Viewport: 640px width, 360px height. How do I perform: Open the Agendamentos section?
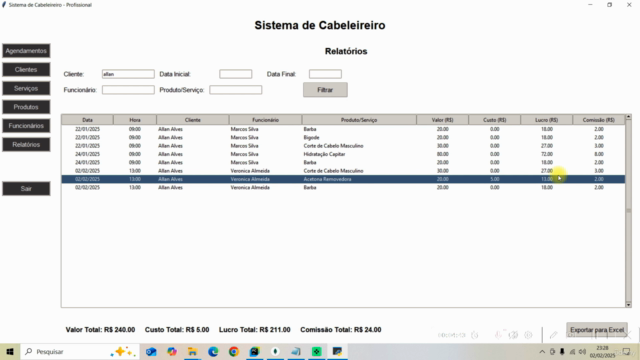click(x=26, y=51)
